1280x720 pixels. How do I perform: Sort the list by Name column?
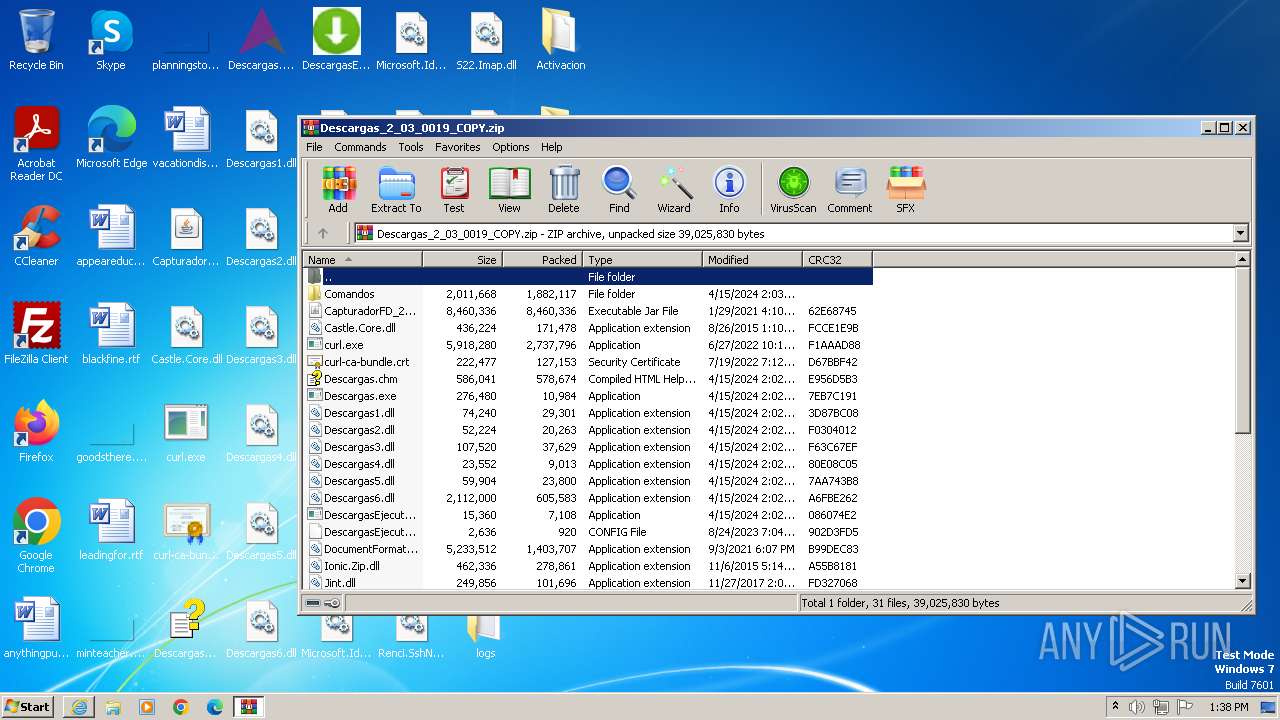(x=362, y=259)
